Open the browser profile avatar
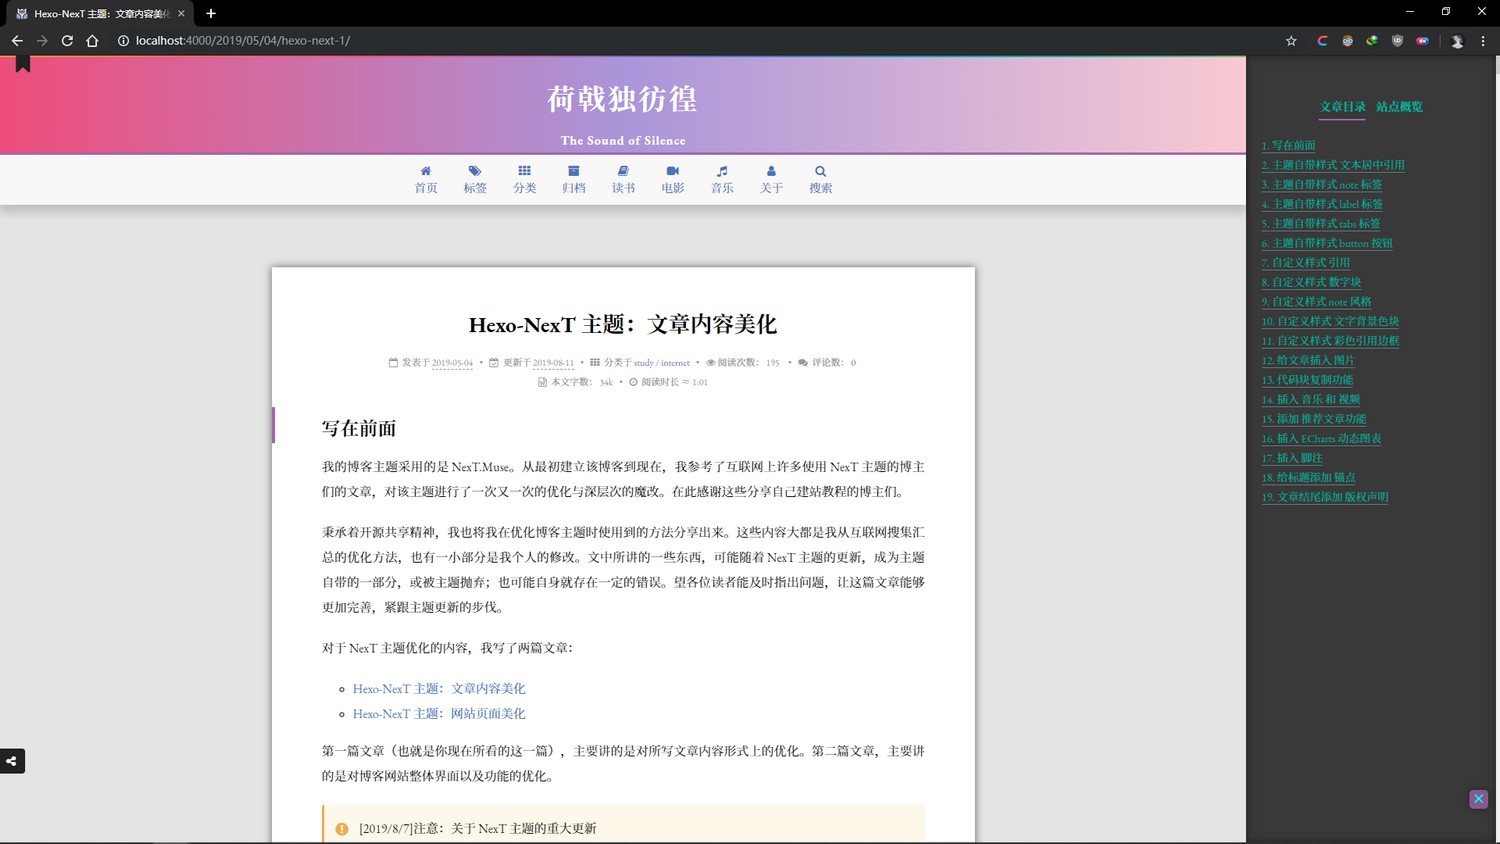This screenshot has width=1500, height=844. [1457, 41]
